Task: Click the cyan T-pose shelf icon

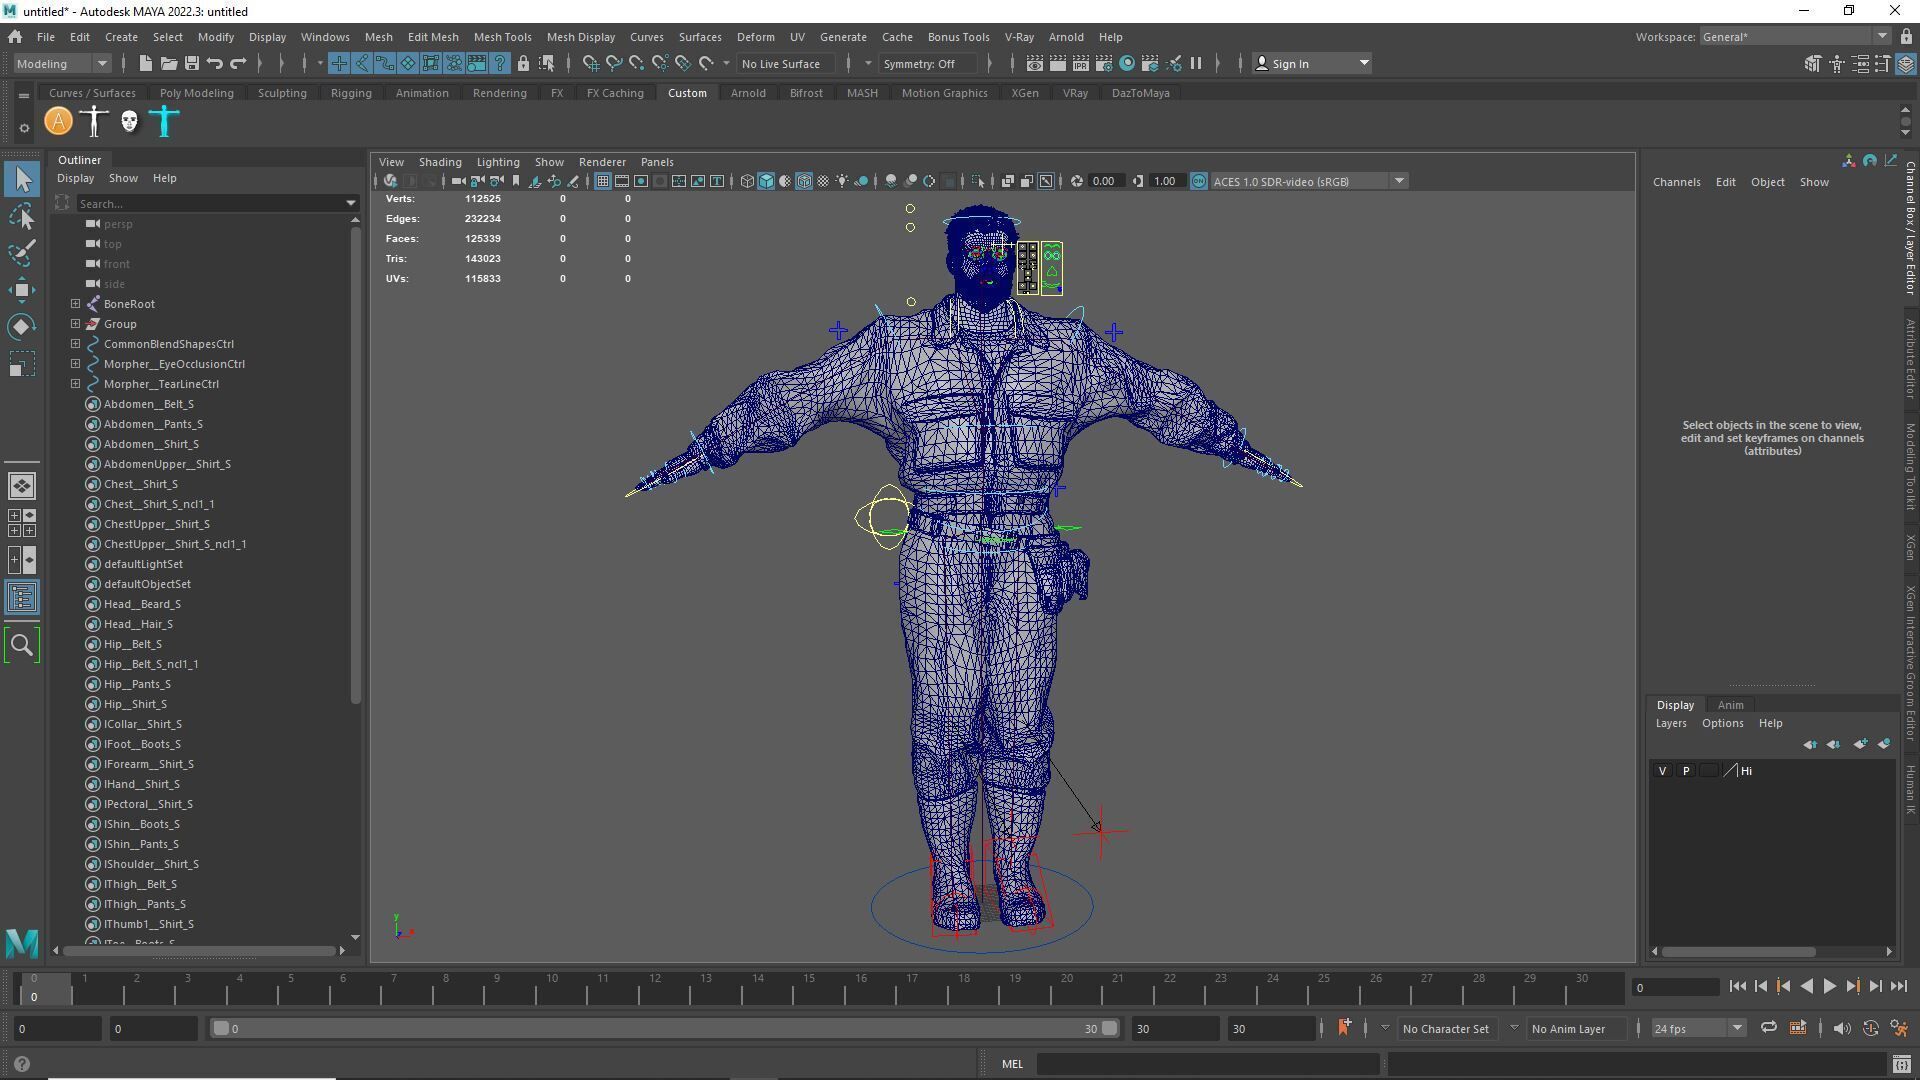Action: point(165,122)
